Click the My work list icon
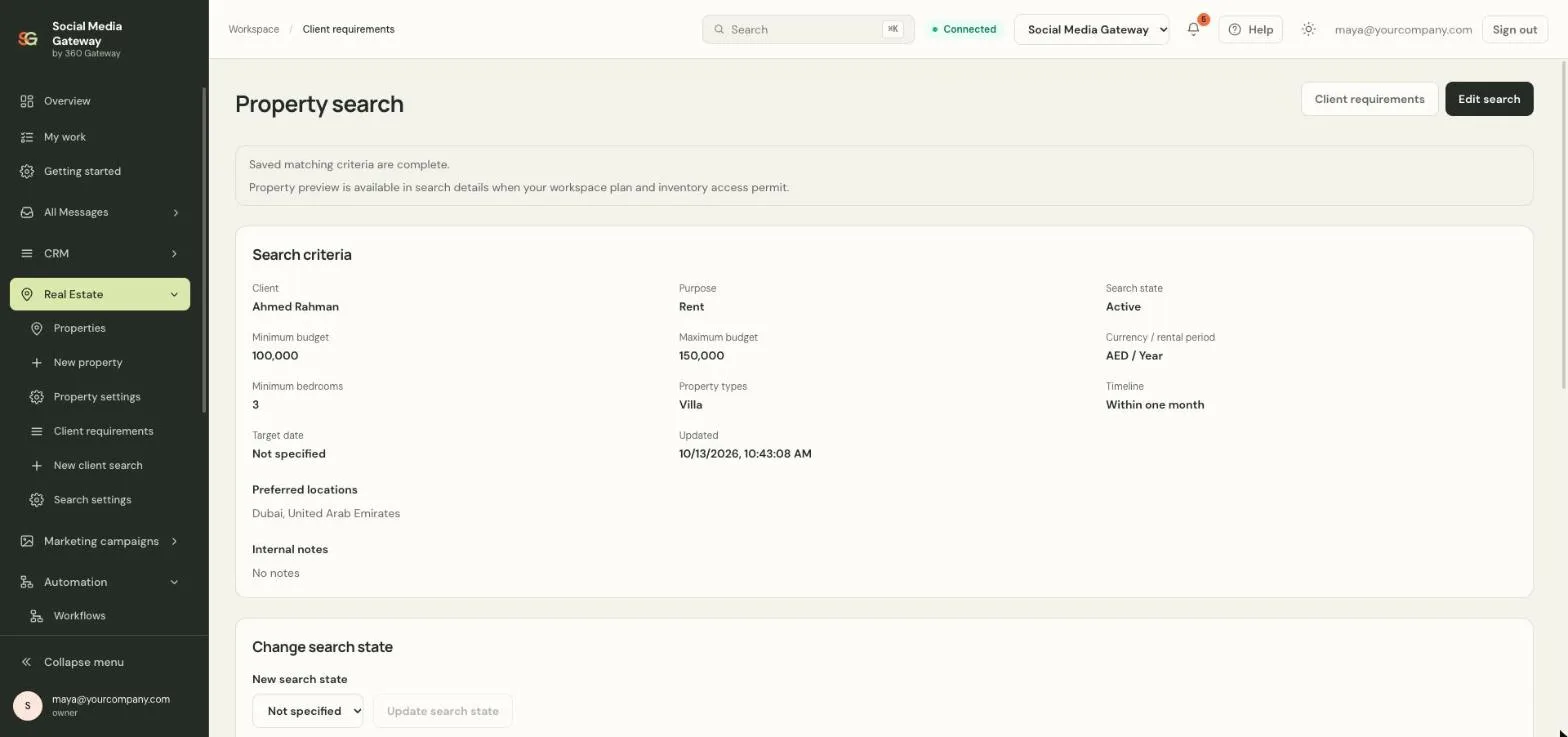 coord(27,137)
